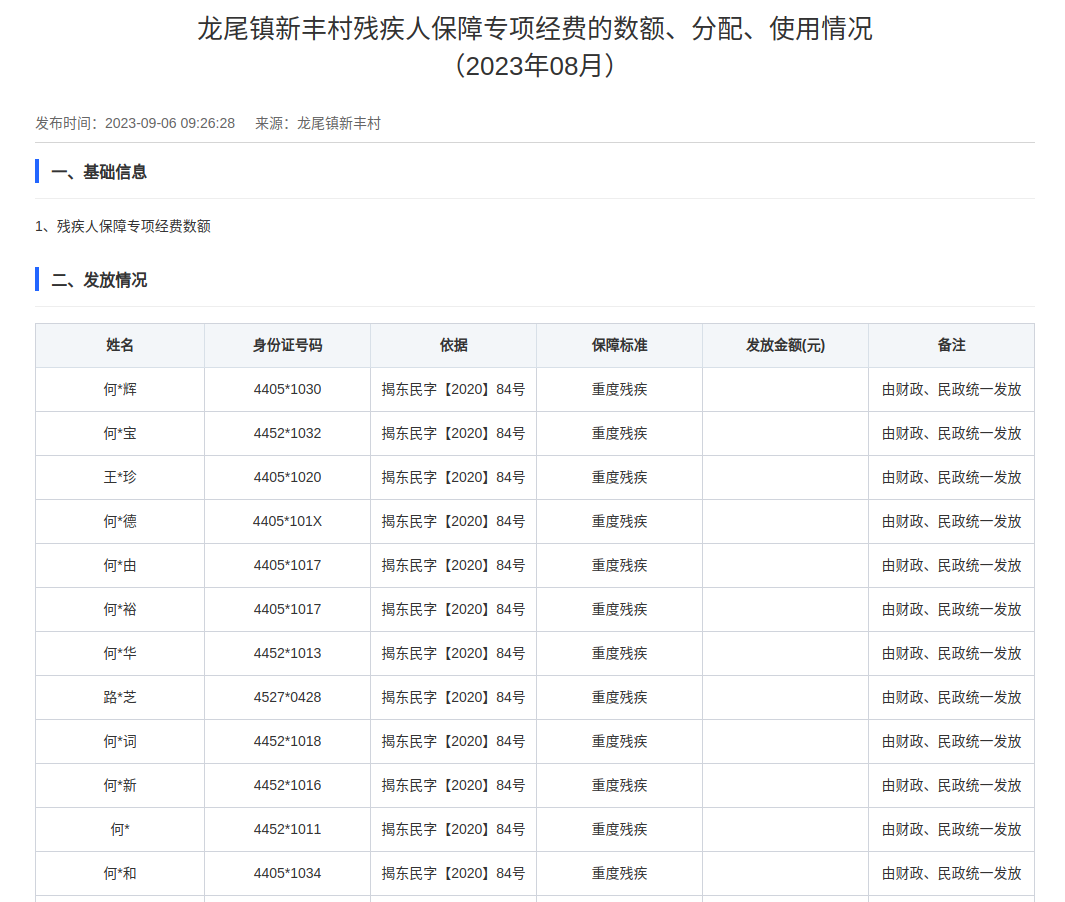Click the page title about 龙尾镇新丰村残疾人保障专项经费
The image size is (1065, 902).
535,47
